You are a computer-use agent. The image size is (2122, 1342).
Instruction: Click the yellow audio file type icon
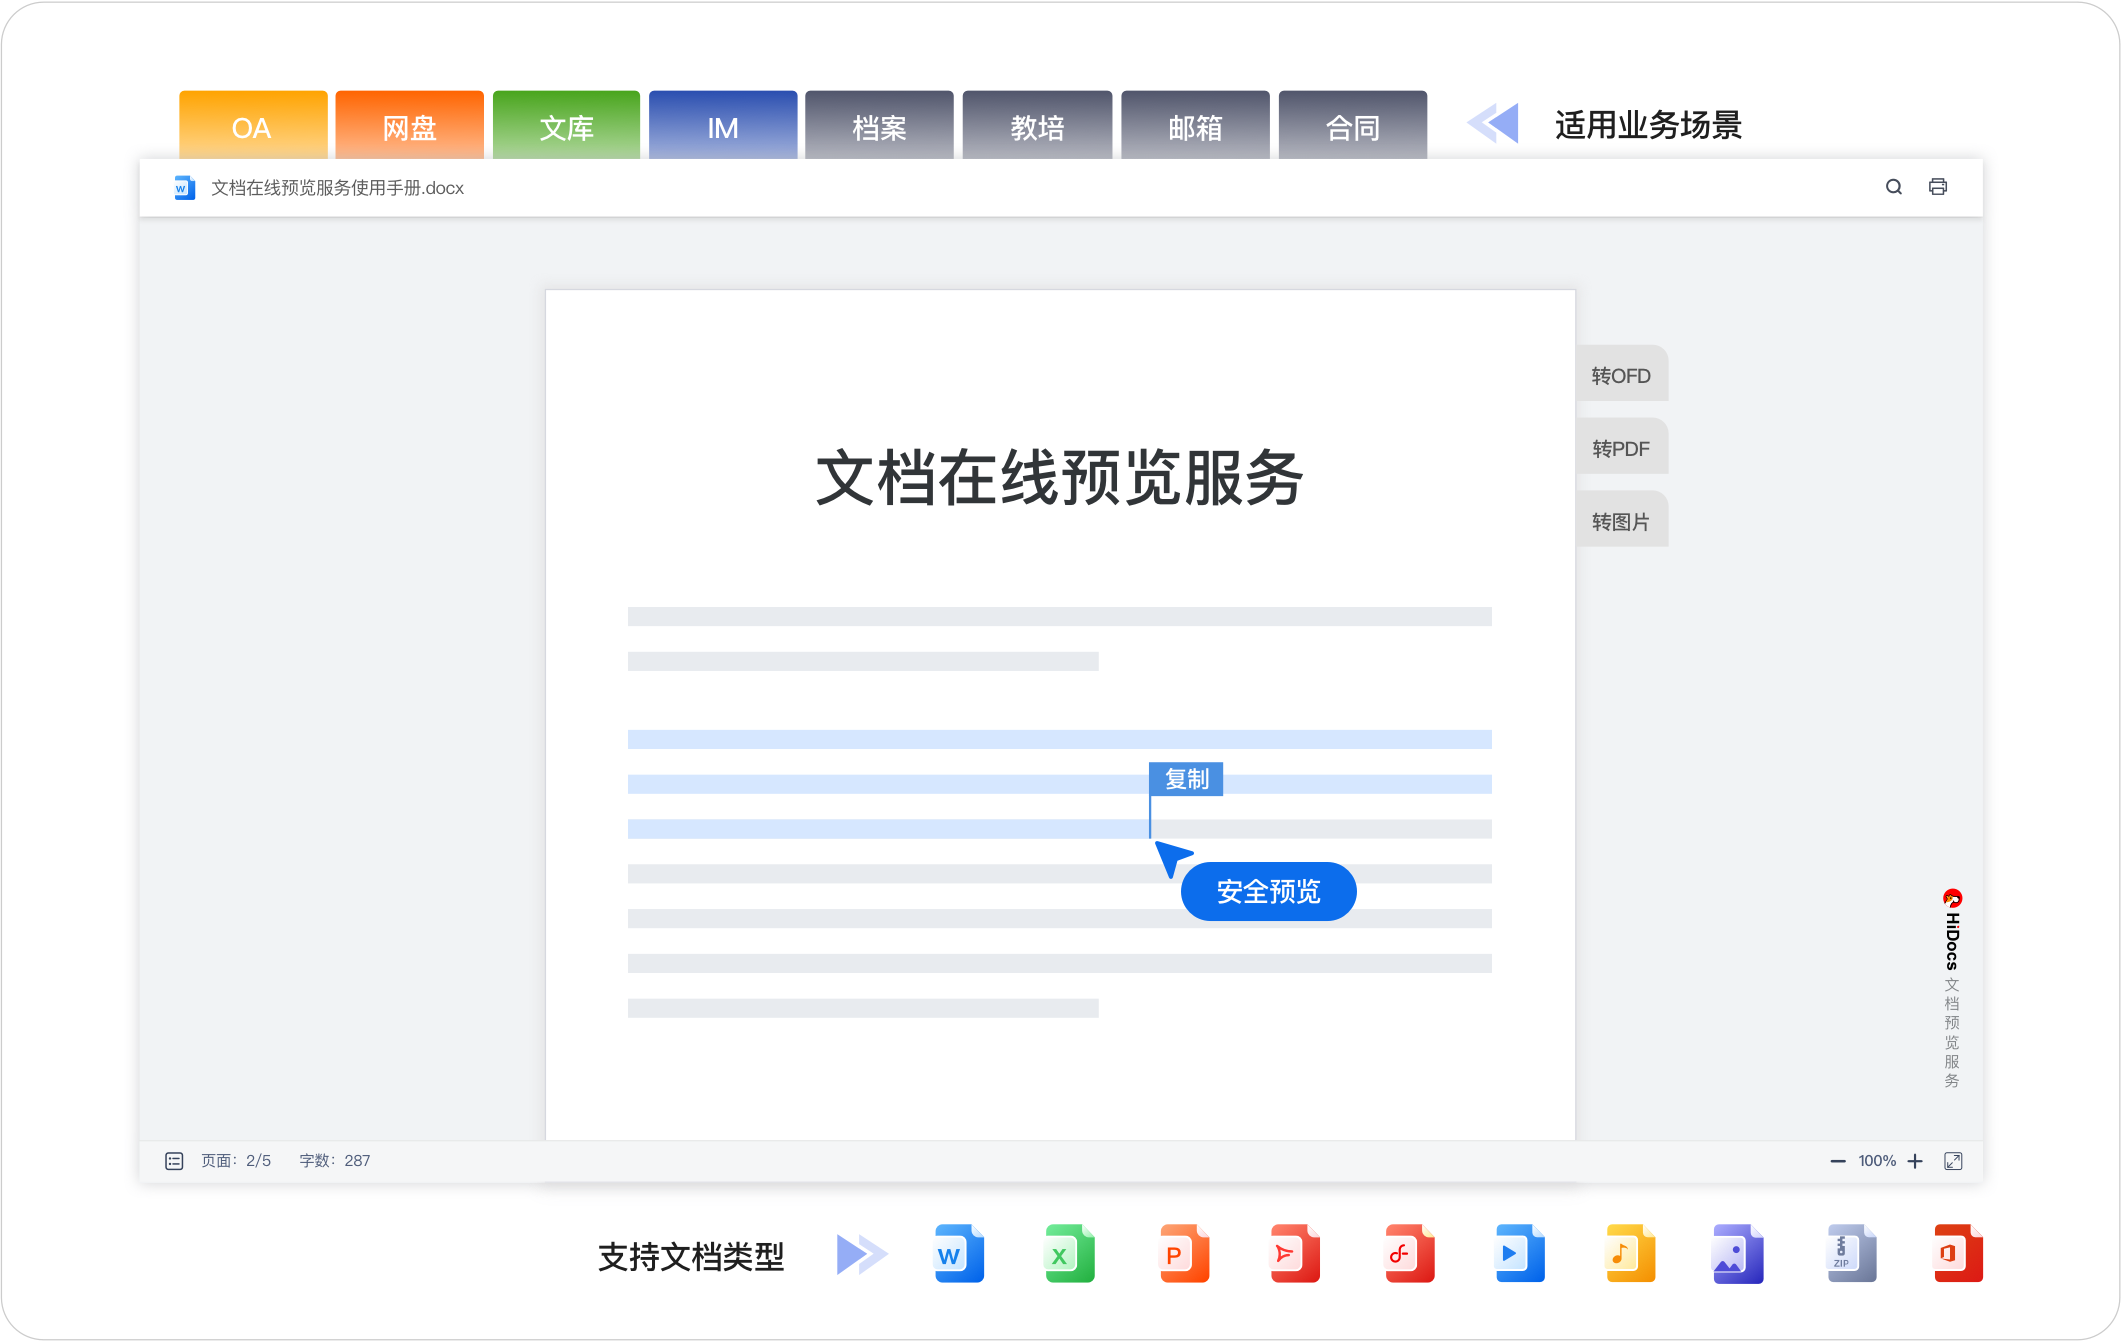tap(1630, 1253)
